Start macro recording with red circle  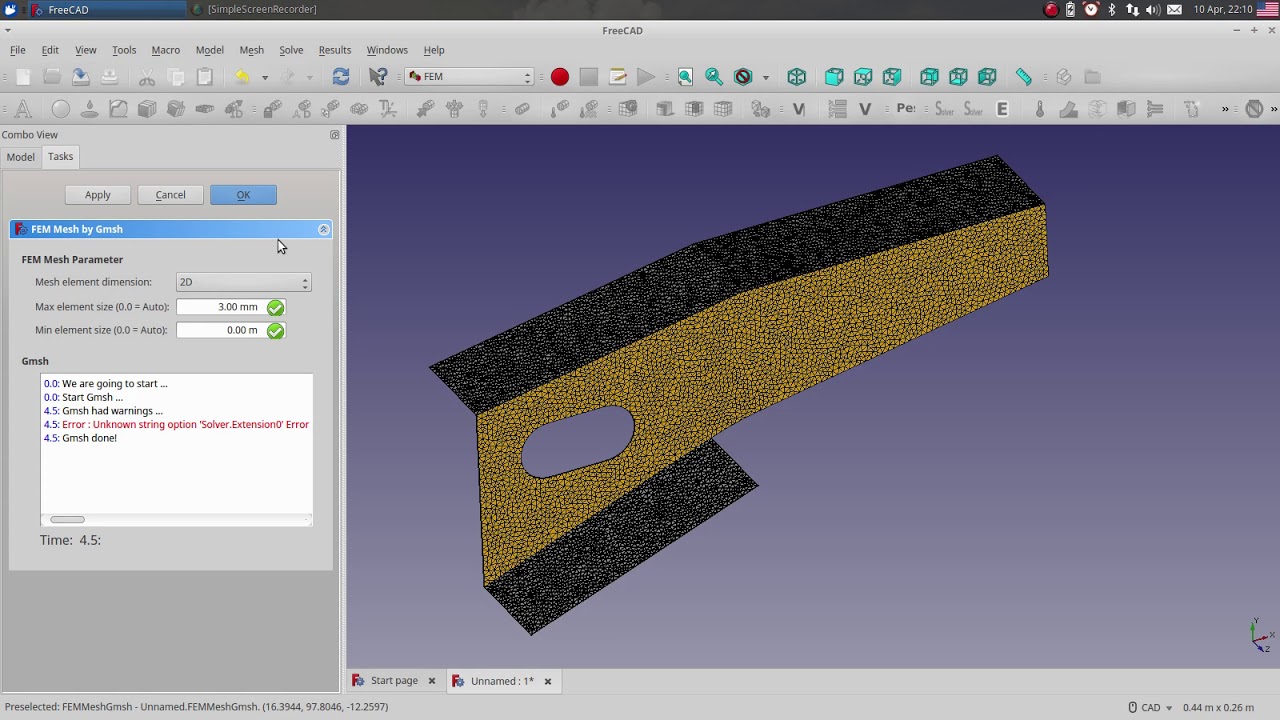tap(560, 77)
